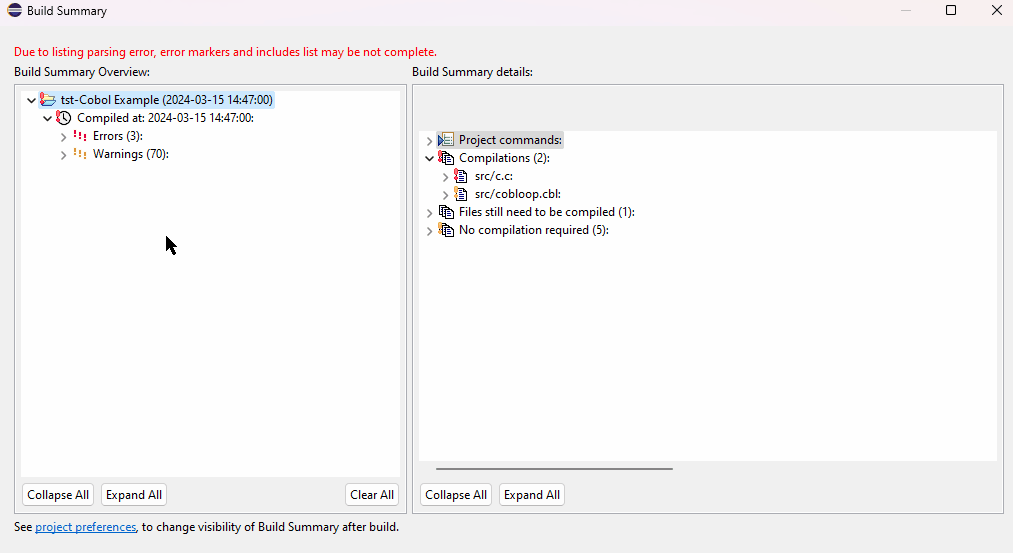Image resolution: width=1013 pixels, height=553 pixels.
Task: Click the tst-Cobol Example project folder icon
Action: tap(48, 100)
